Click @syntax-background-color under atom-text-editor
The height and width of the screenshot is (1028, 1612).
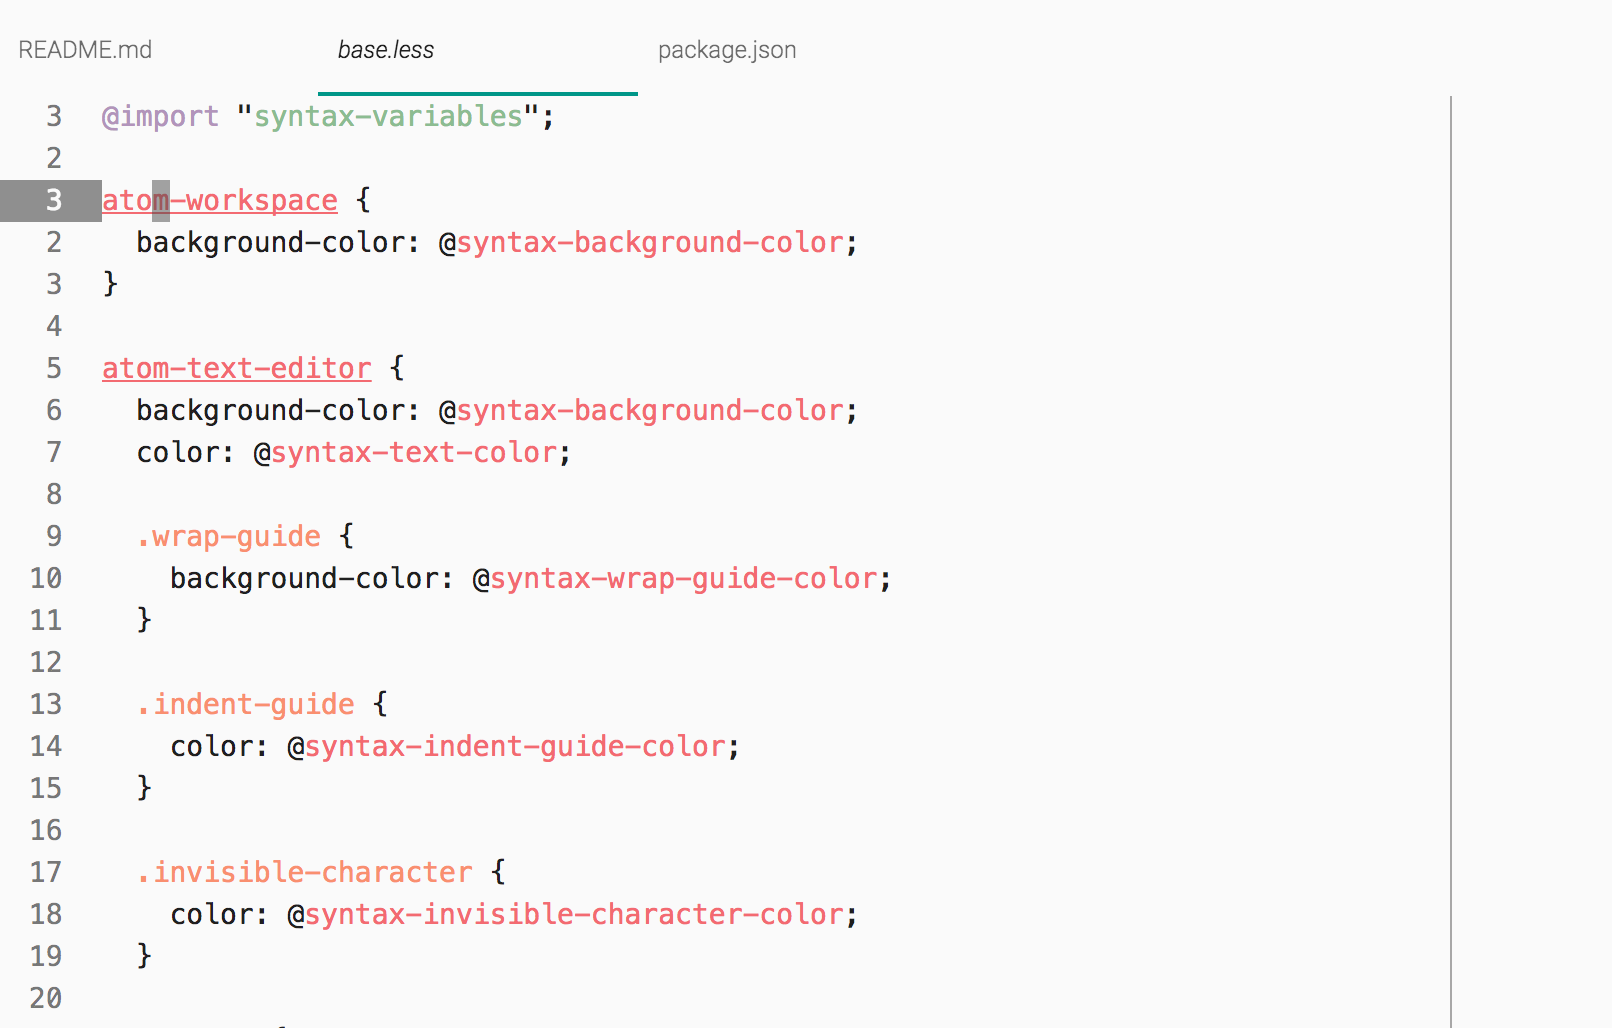coord(642,410)
